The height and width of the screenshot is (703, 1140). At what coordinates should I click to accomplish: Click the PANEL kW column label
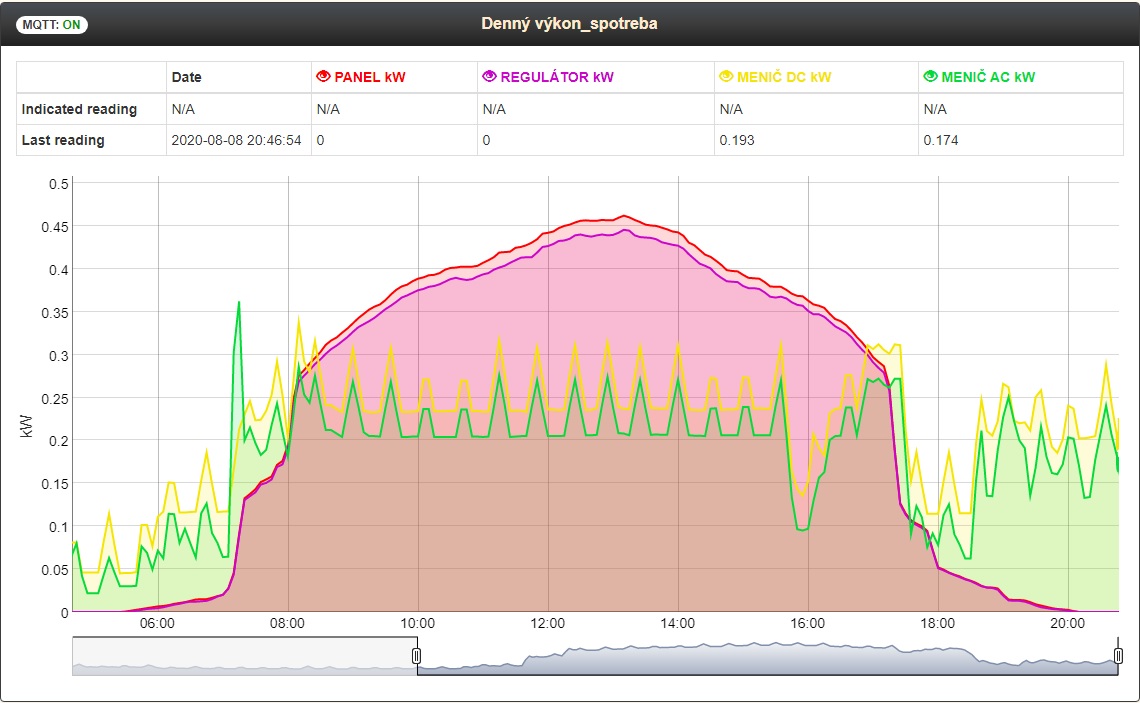click(x=370, y=77)
